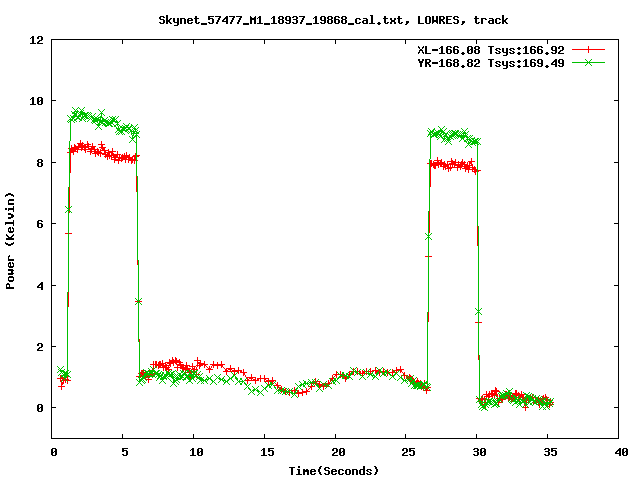The image size is (640, 480).
Task: Click y-axis tick label "12"
Action: (x=36, y=40)
